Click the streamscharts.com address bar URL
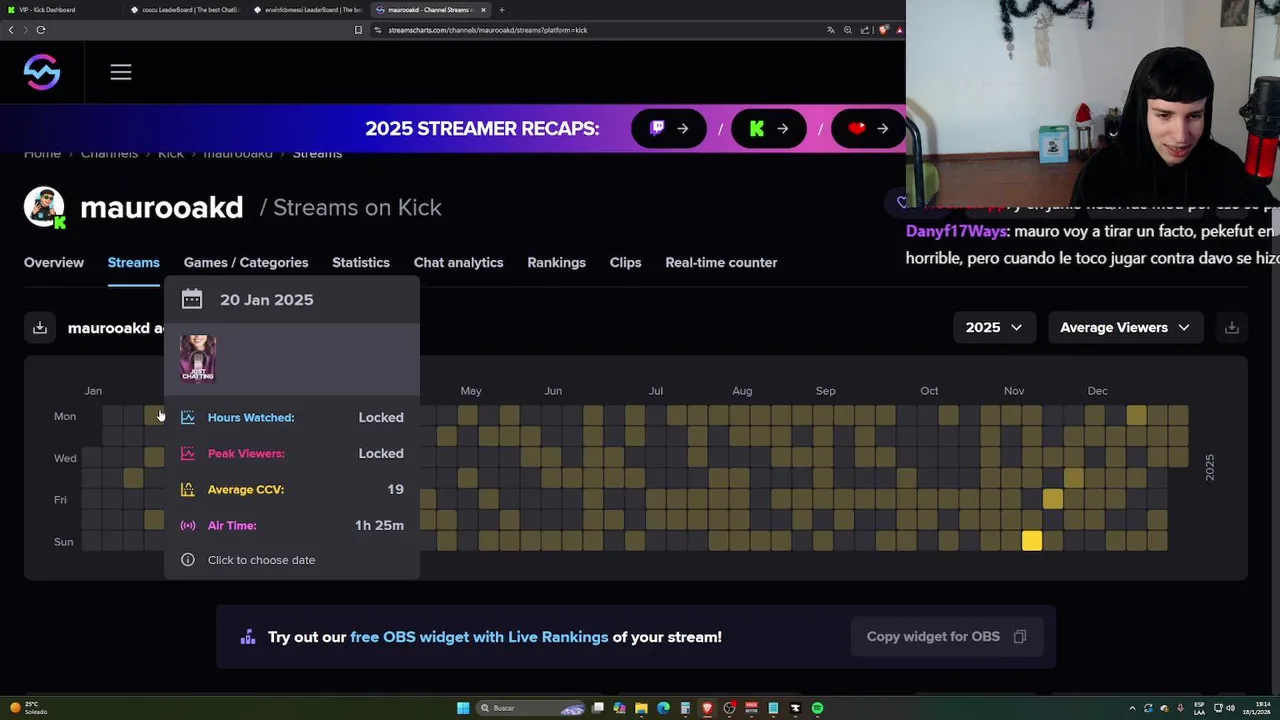The height and width of the screenshot is (720, 1280). pyautogui.click(x=488, y=30)
